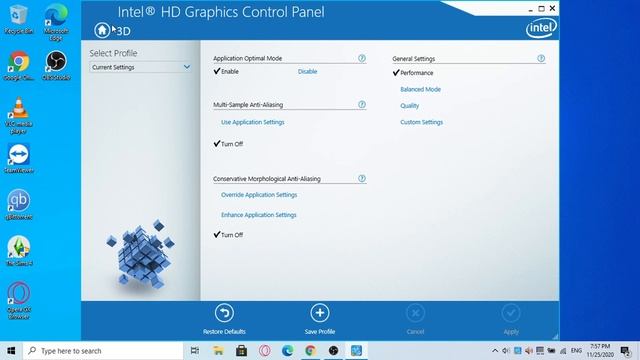Image resolution: width=640 pixels, height=360 pixels.
Task: Select Override Application Settings option
Action: [x=259, y=195]
